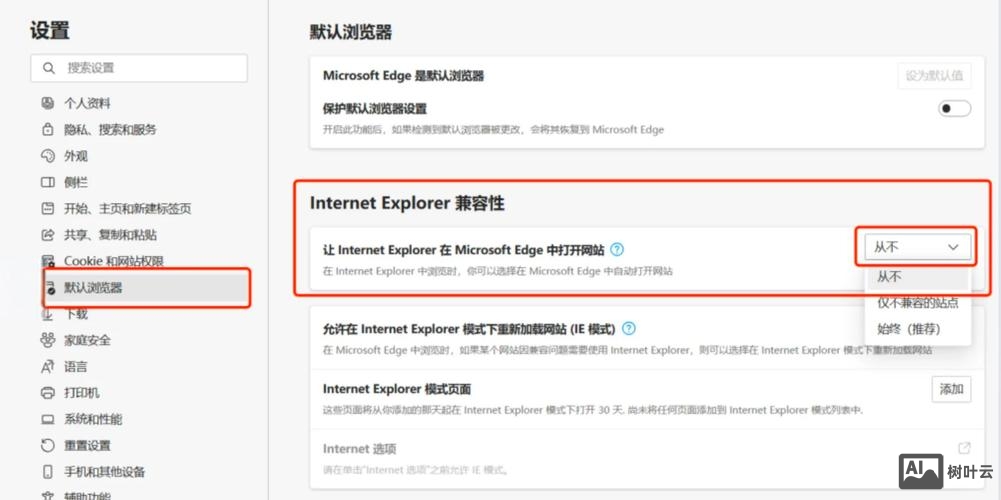This screenshot has width=1001, height=500.
Task: Open the 从不 dropdown for IE compatibility
Action: tap(917, 246)
